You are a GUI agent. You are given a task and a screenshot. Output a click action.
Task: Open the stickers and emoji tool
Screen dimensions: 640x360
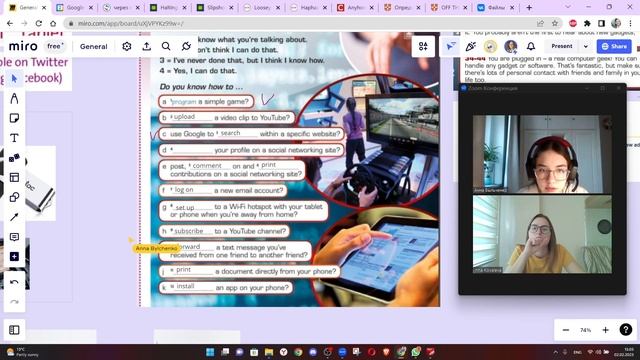click(x=14, y=158)
